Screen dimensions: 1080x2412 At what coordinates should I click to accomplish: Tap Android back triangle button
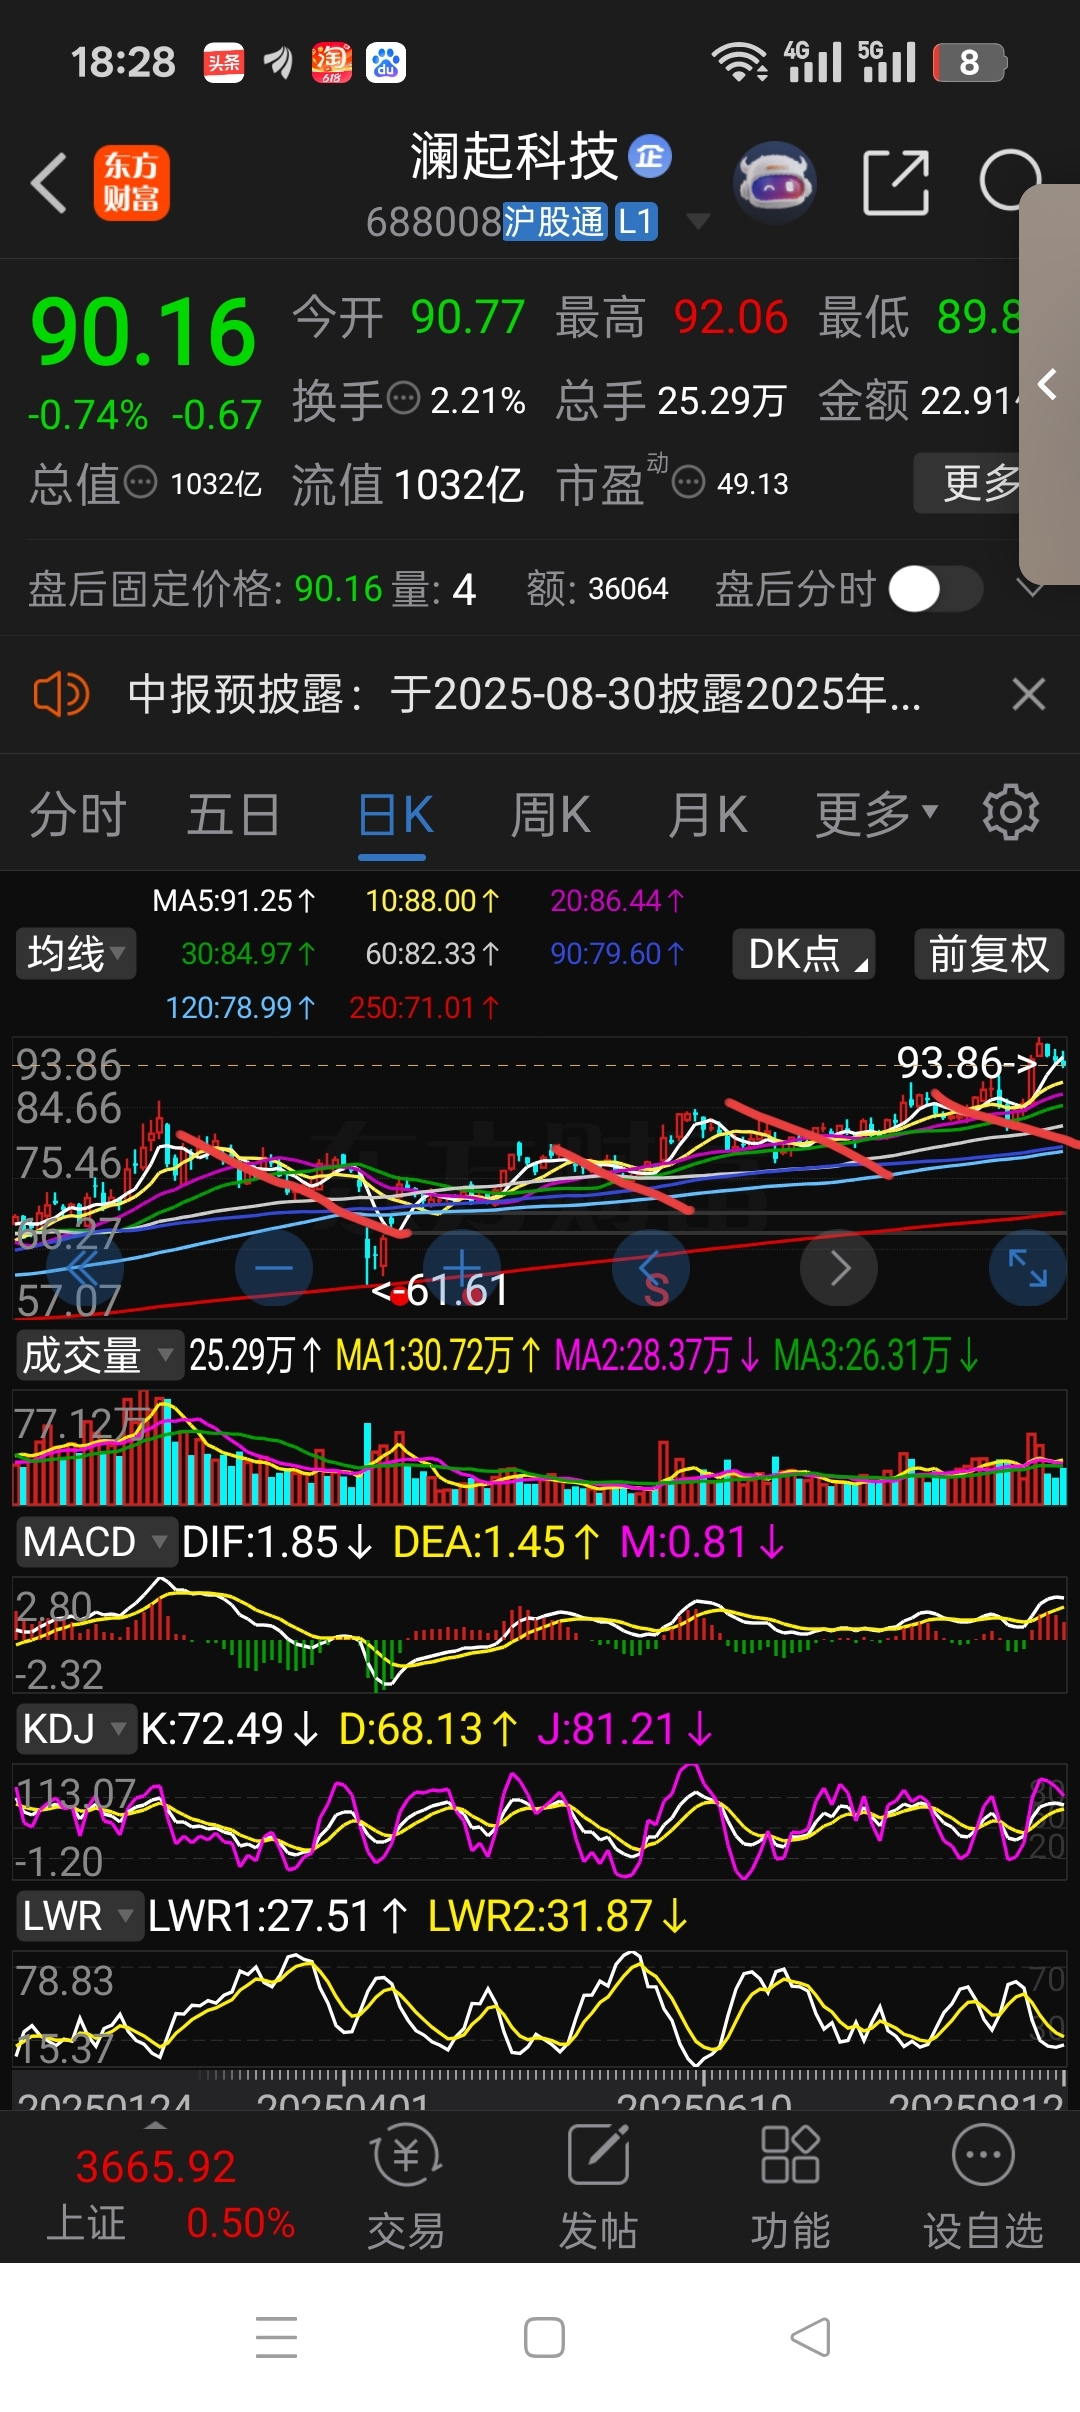click(x=810, y=2337)
